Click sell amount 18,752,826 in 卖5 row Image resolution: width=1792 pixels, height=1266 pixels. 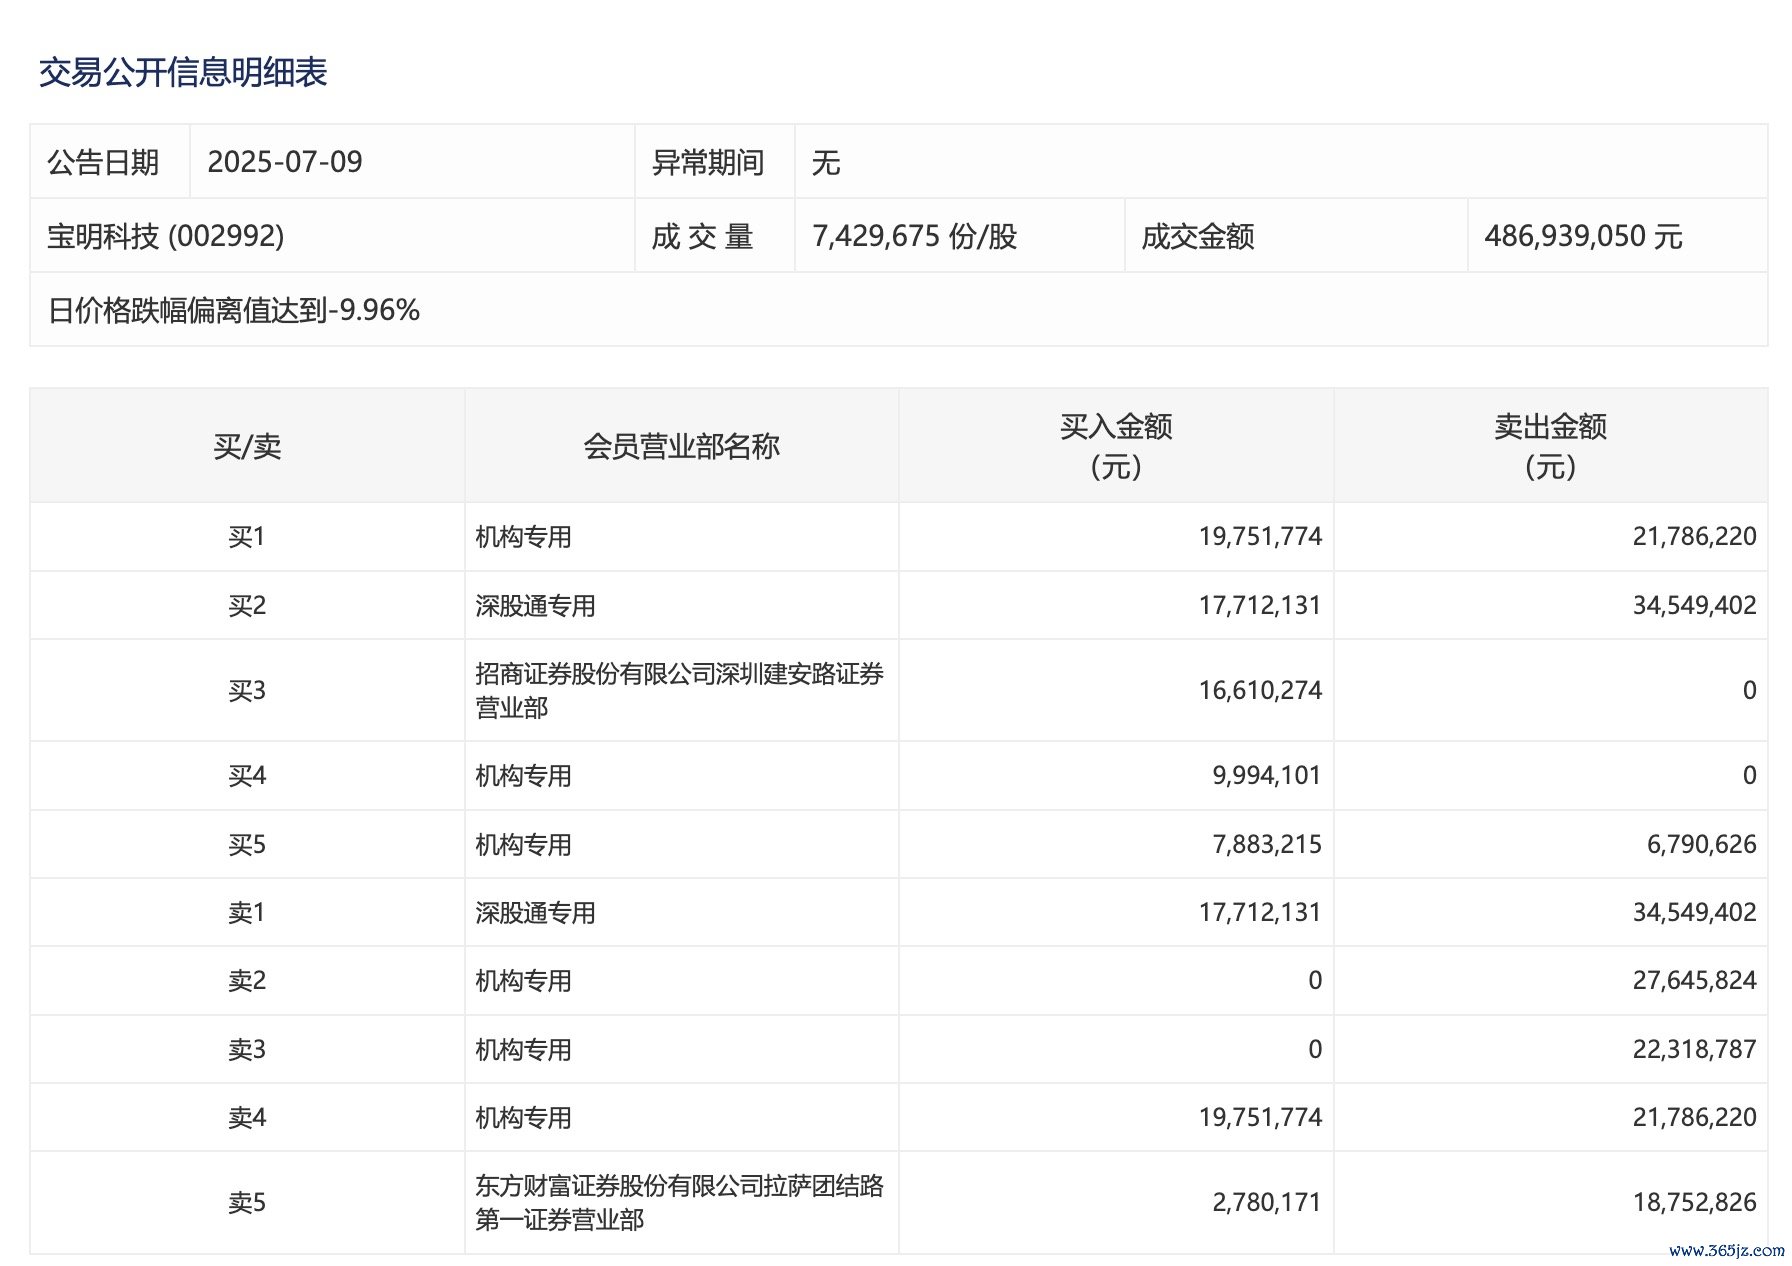tap(1694, 1203)
